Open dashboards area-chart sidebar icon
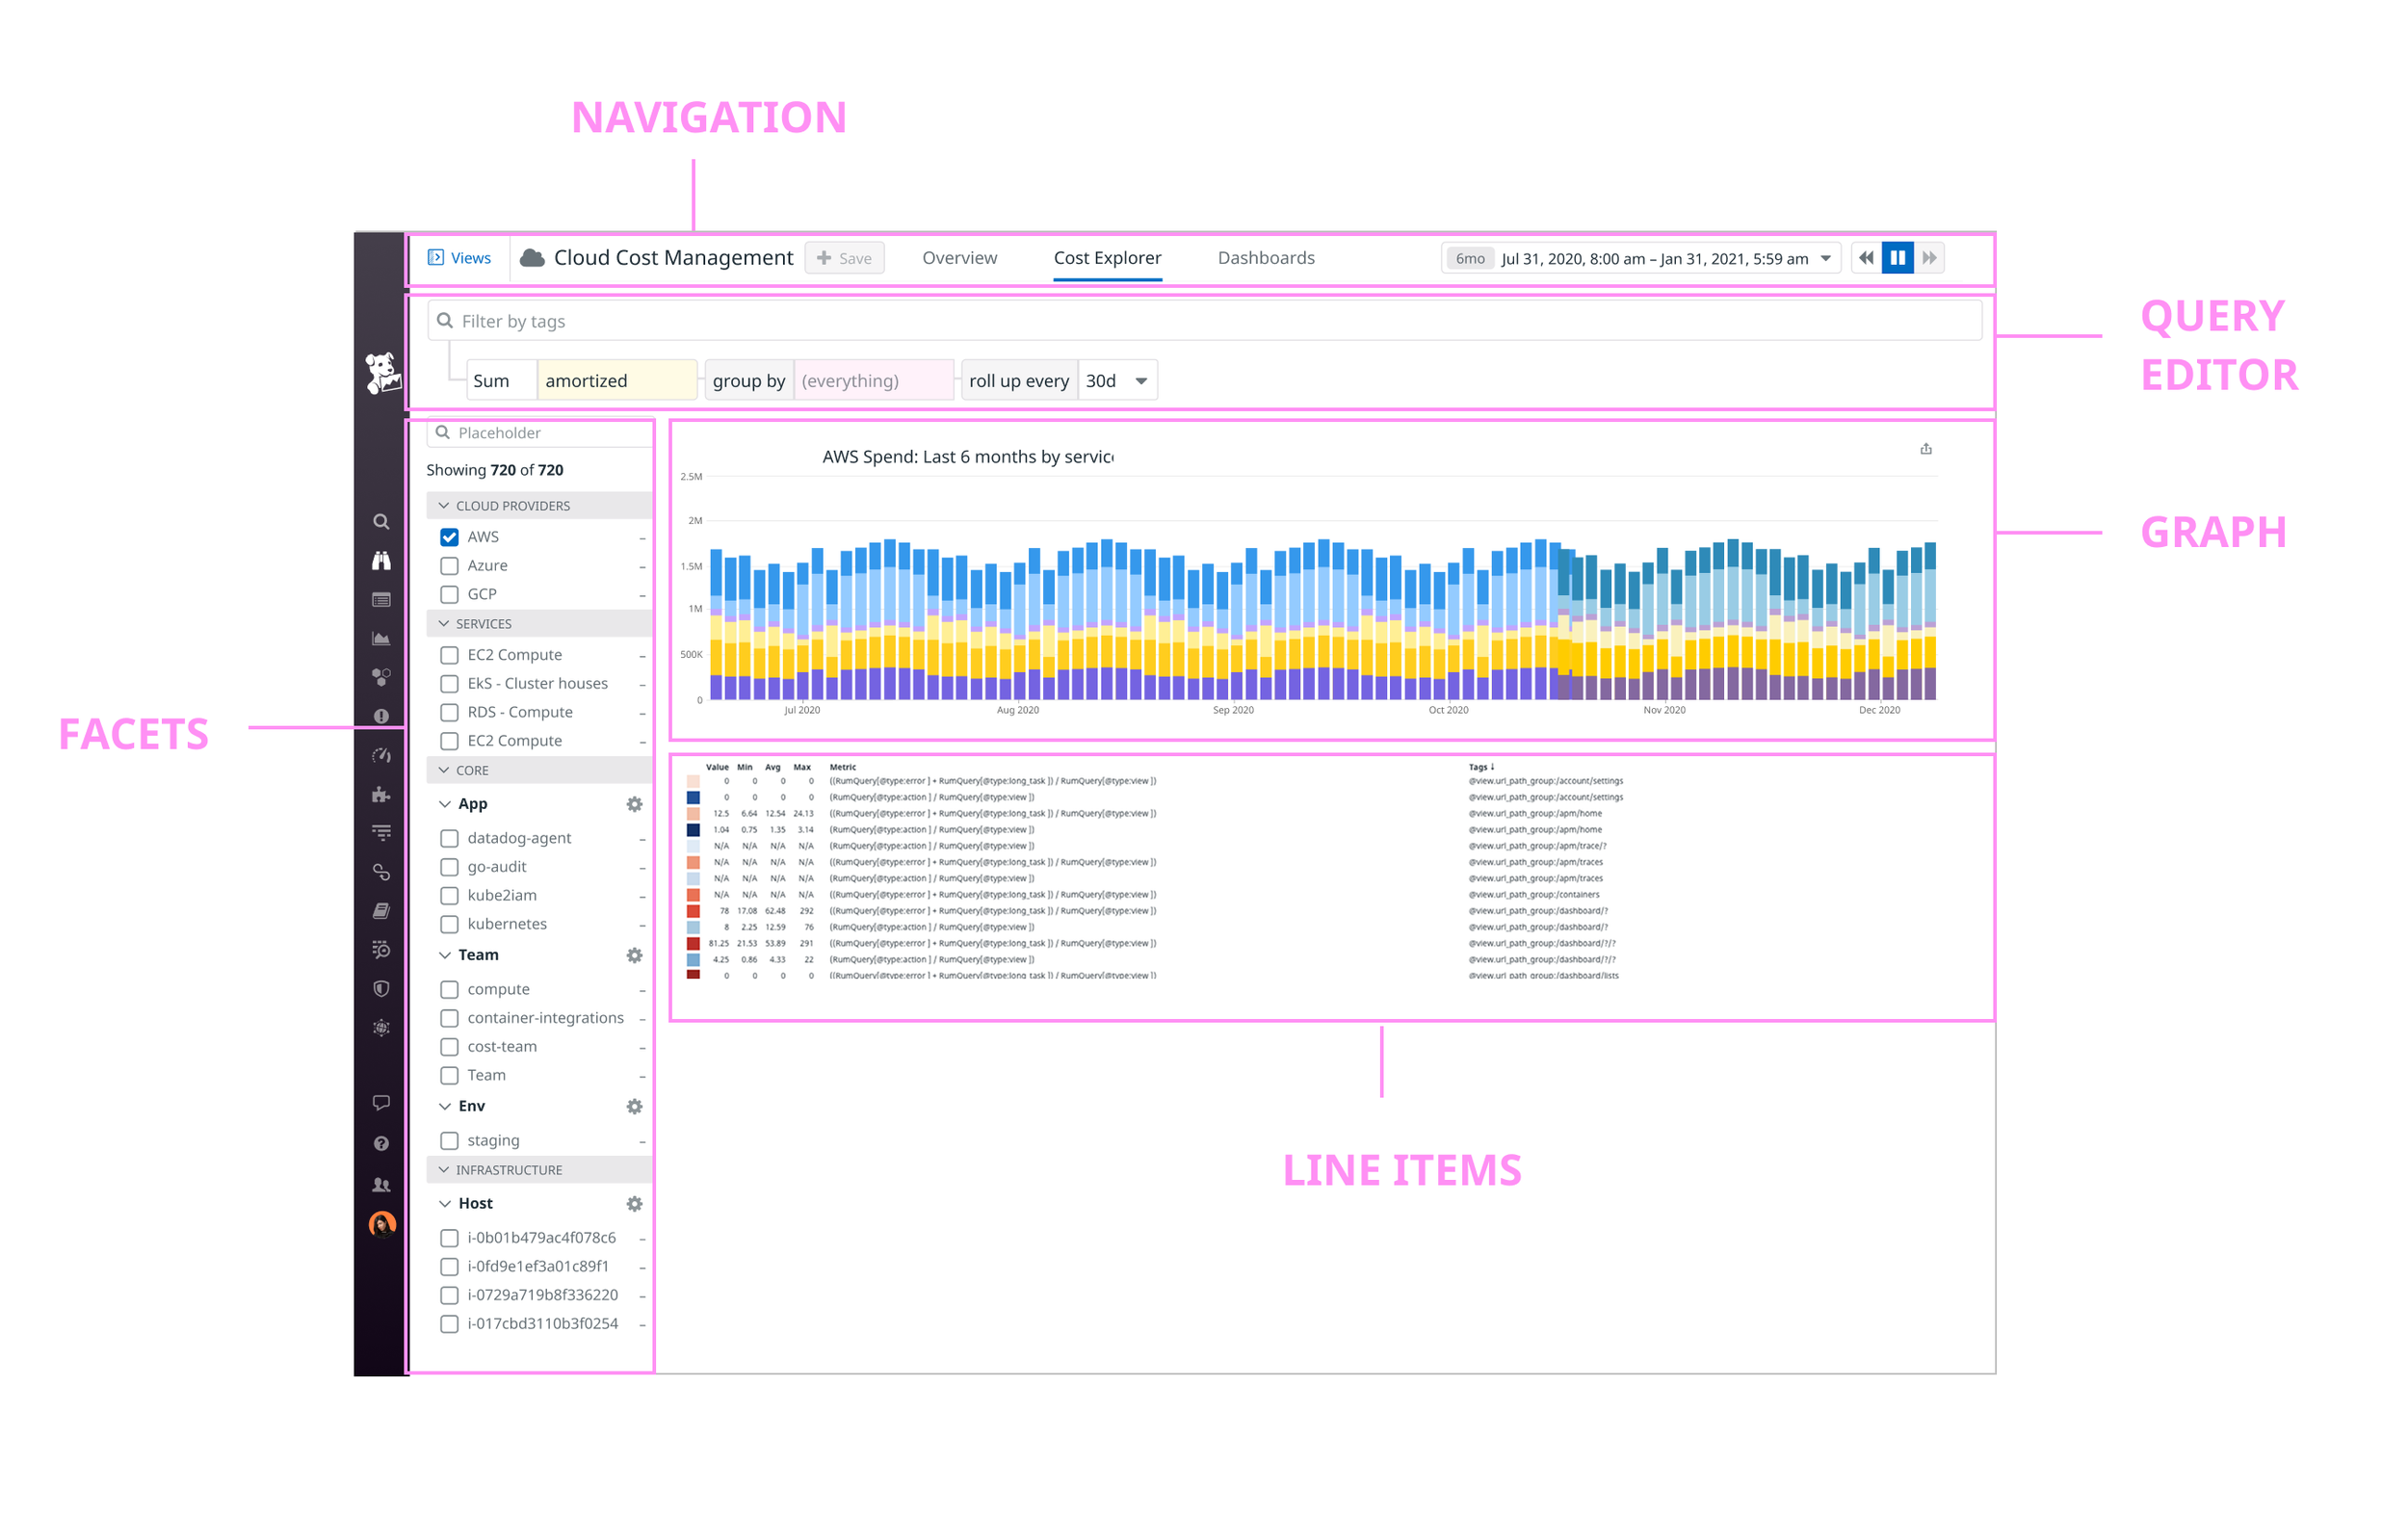Image resolution: width=2408 pixels, height=1516 pixels. click(x=381, y=639)
